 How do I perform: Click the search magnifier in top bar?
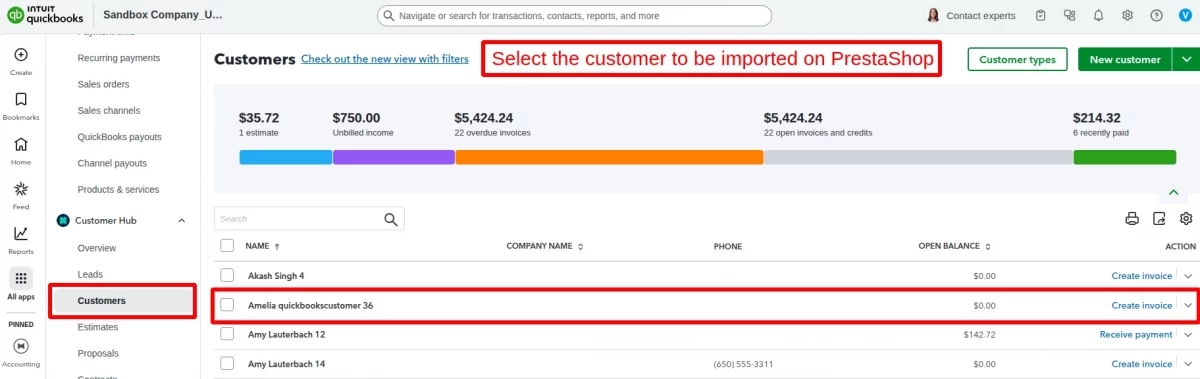tap(388, 16)
